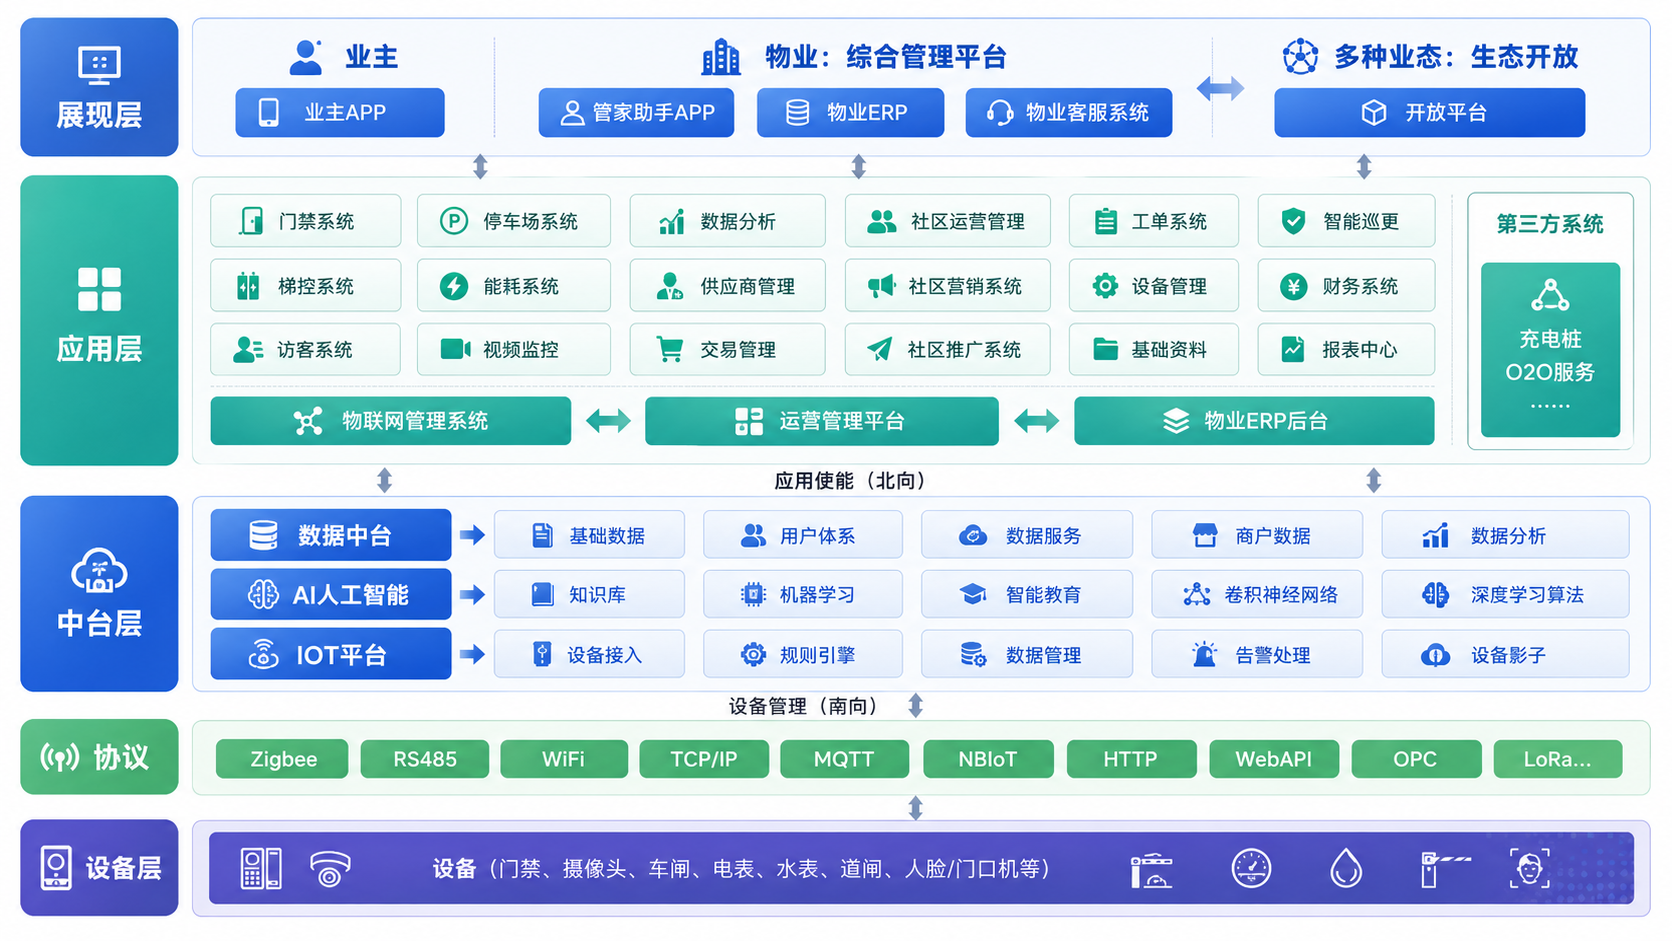This screenshot has width=1672, height=941.
Task: Click the 知识库 card
Action: (x=589, y=594)
